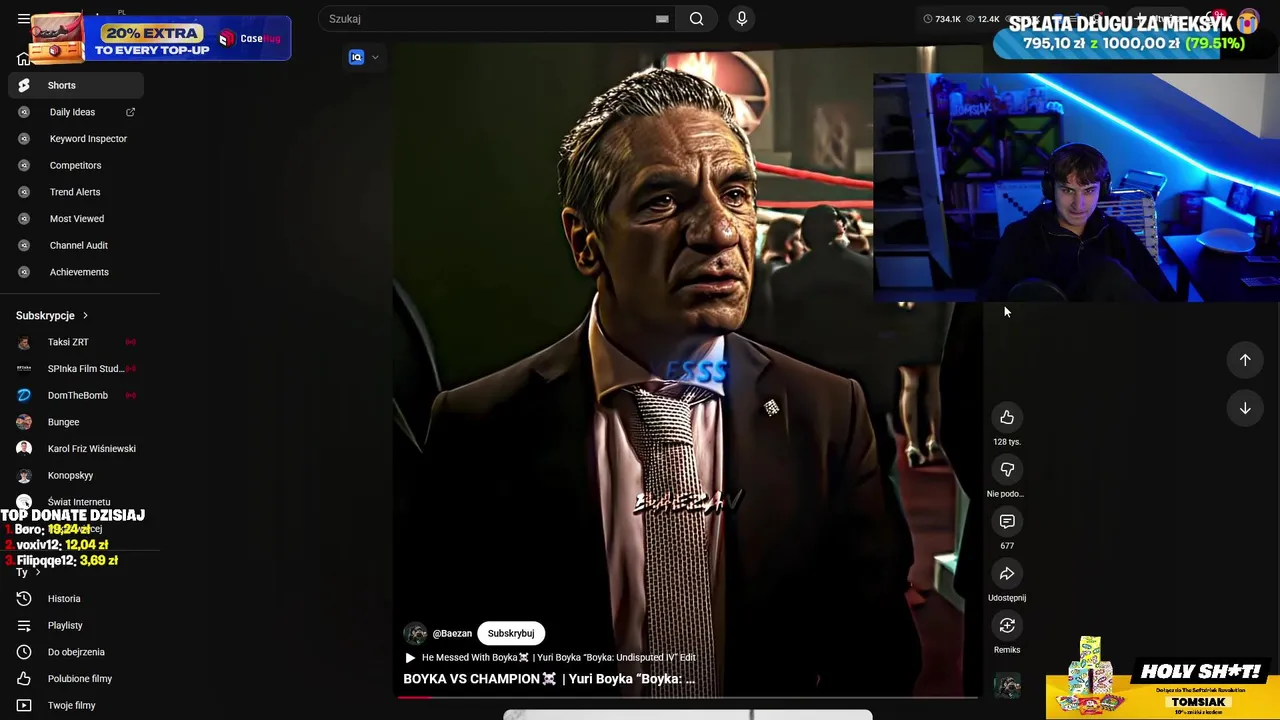1280x720 pixels.
Task: Open Bungee channel avatar
Action: click(24, 422)
